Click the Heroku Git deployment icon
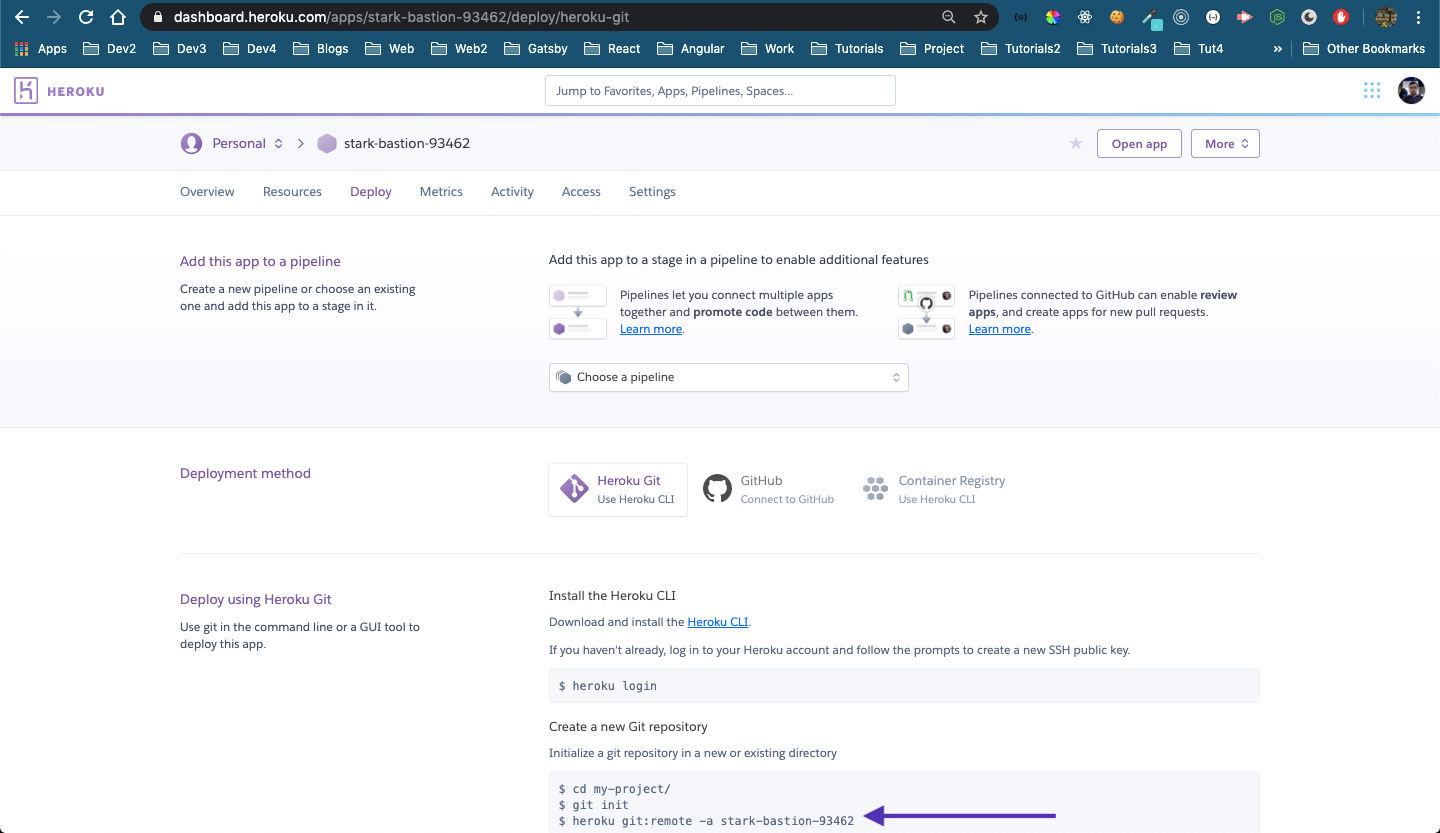 tap(574, 489)
